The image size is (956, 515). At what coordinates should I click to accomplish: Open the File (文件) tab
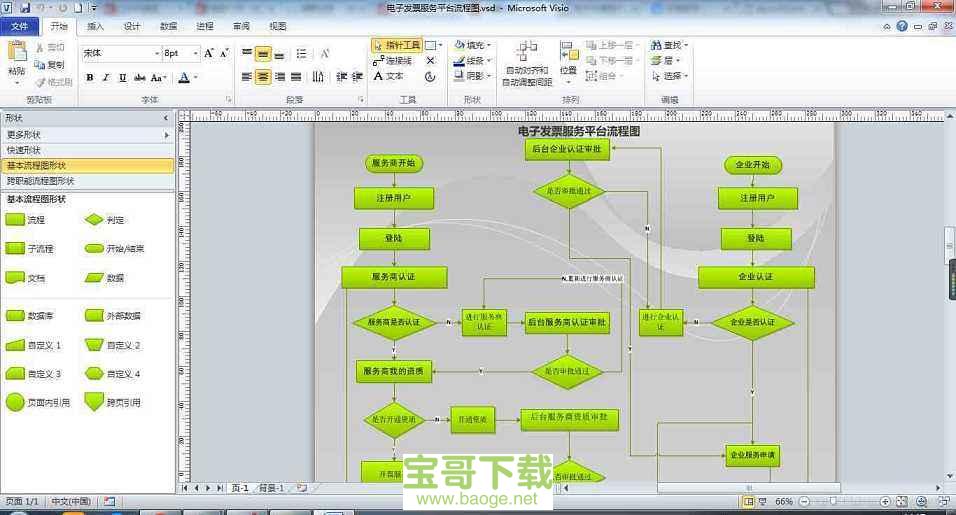pos(20,26)
